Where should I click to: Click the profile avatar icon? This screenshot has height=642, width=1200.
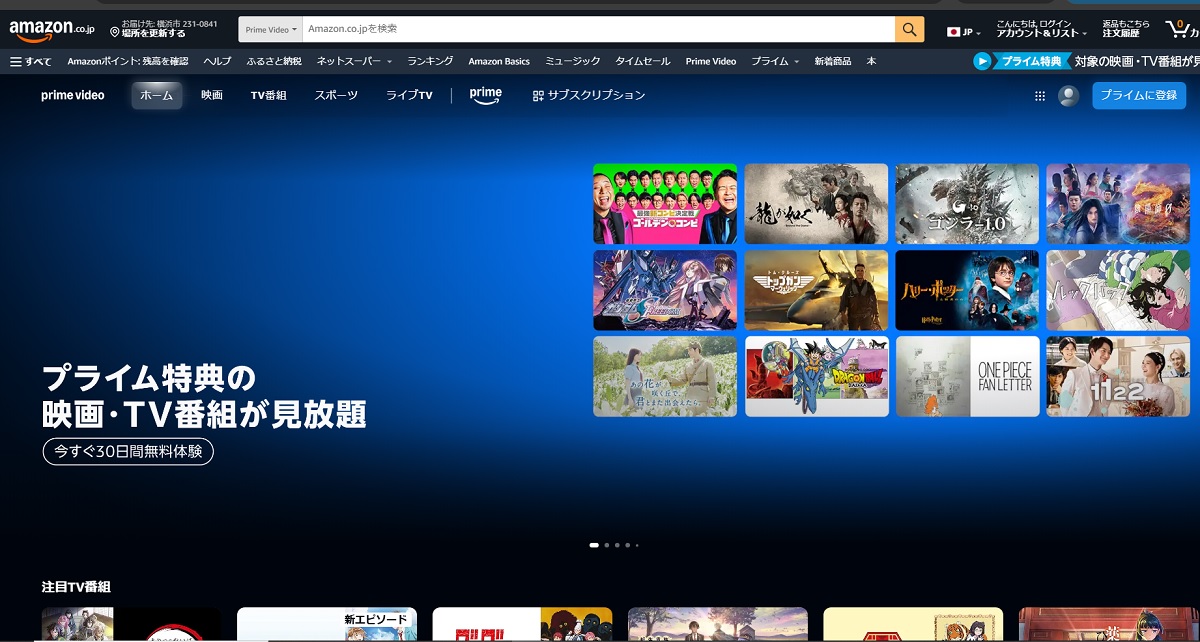click(1066, 95)
